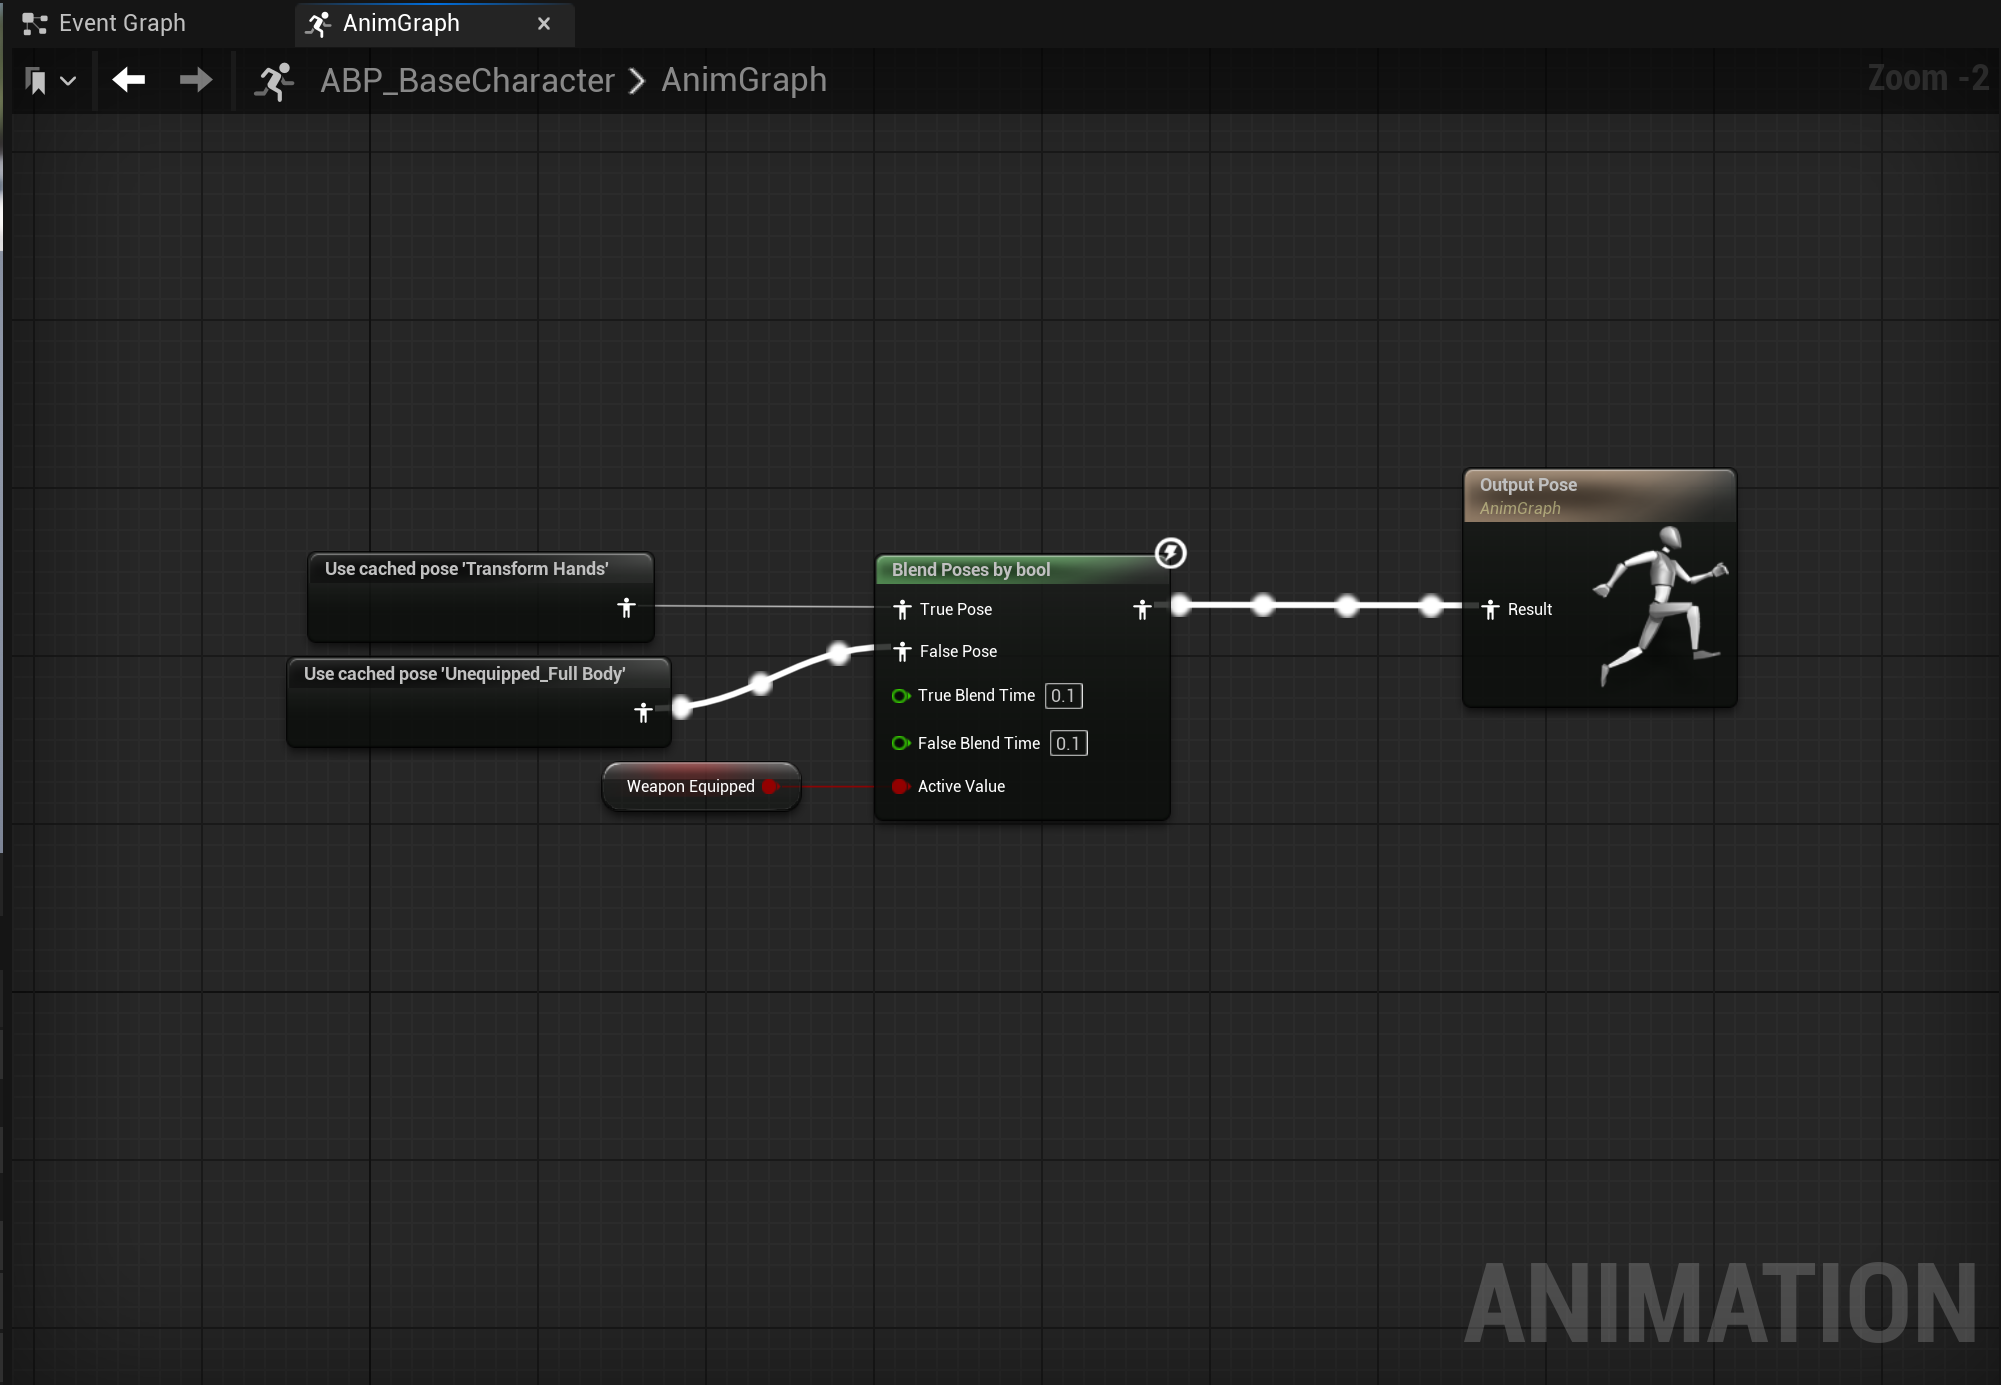Close the AnimGraph tab

pyautogui.click(x=544, y=23)
